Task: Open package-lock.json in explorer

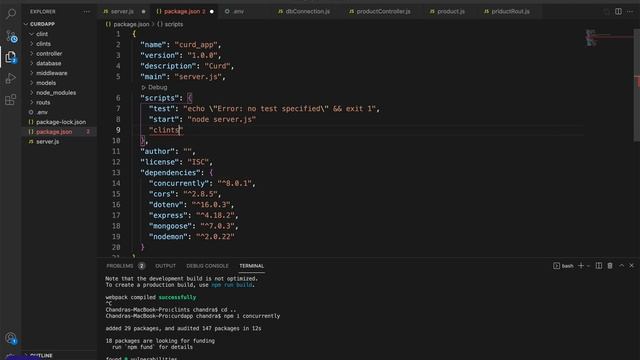Action: (59, 122)
